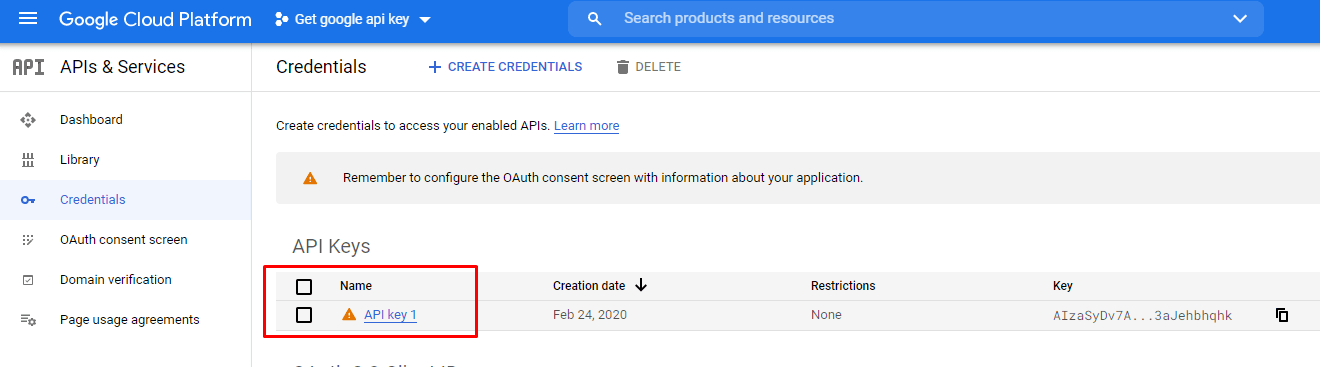Check the box for API key 1
The image size is (1320, 367).
pyautogui.click(x=304, y=315)
